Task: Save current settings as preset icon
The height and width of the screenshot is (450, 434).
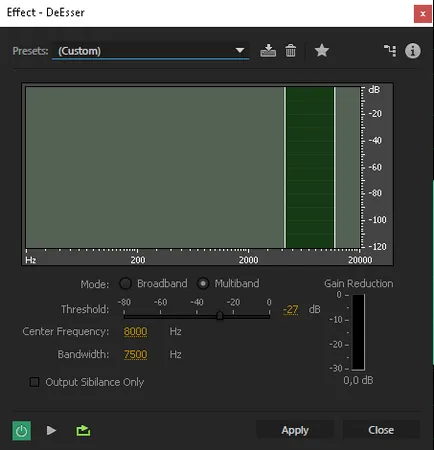Action: (268, 51)
